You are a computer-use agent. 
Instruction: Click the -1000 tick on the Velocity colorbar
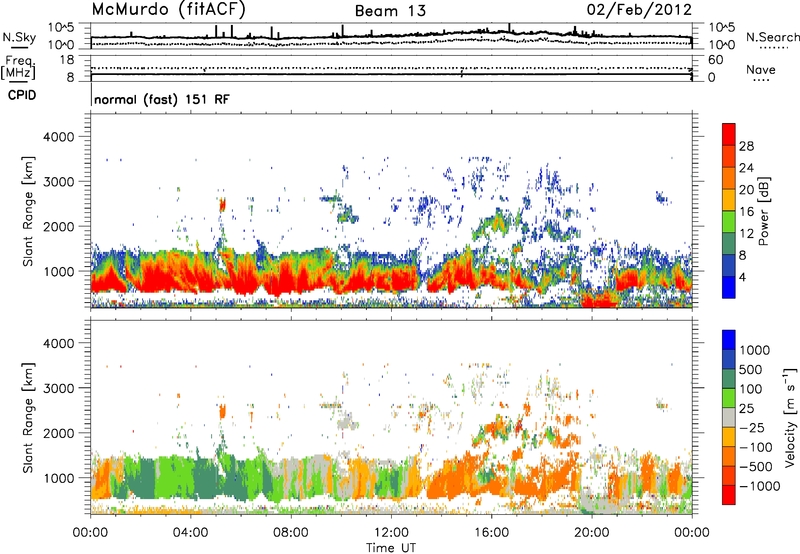point(760,486)
